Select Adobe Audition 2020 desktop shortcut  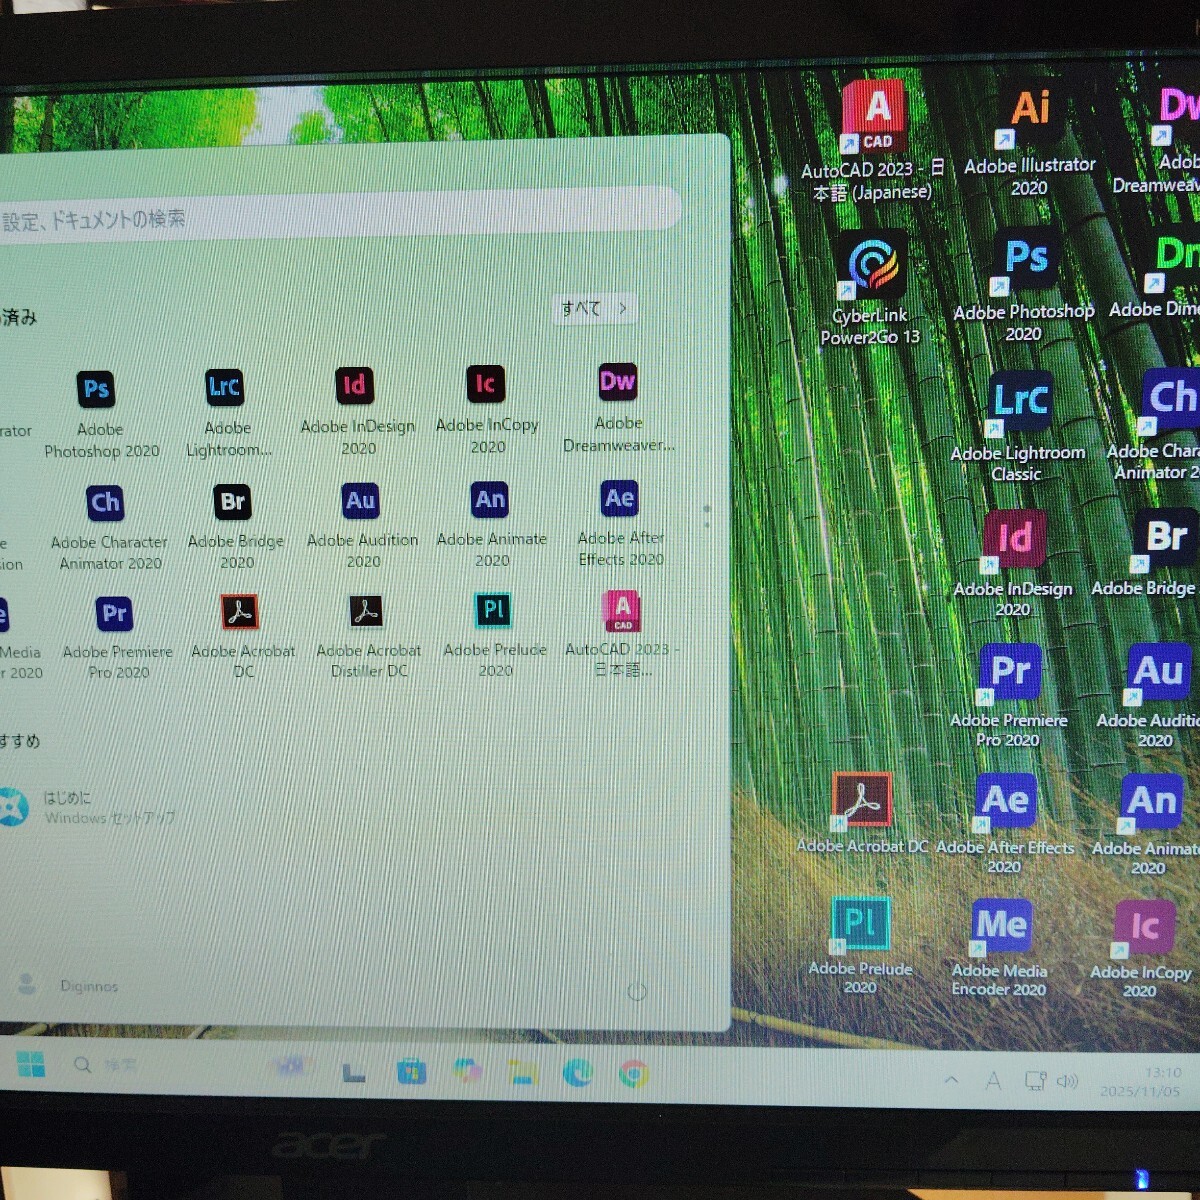point(1152,695)
